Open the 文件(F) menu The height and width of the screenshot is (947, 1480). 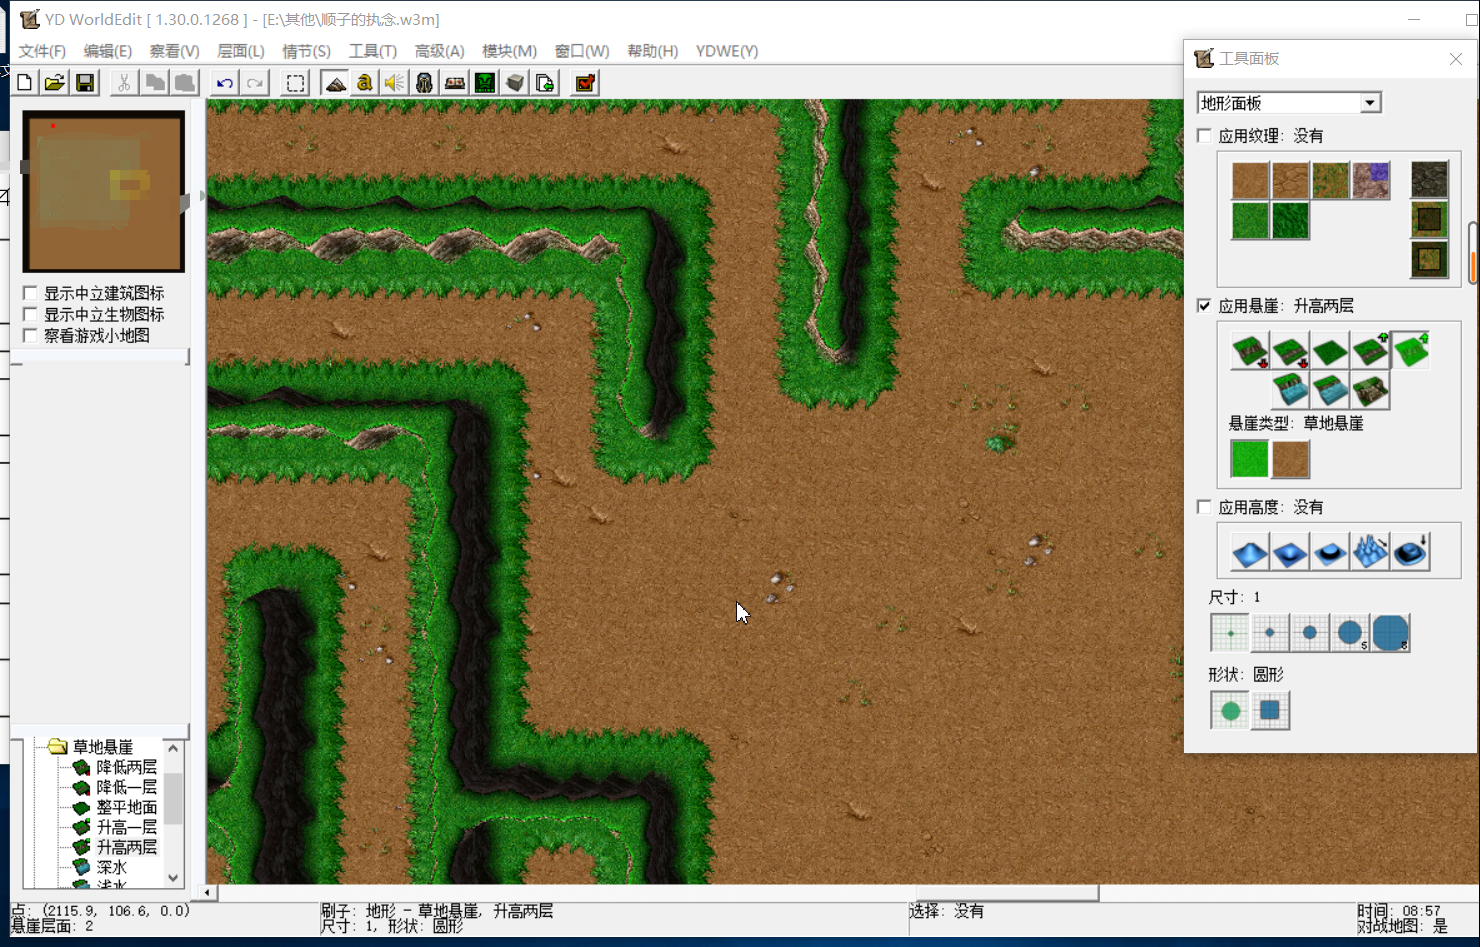(42, 51)
